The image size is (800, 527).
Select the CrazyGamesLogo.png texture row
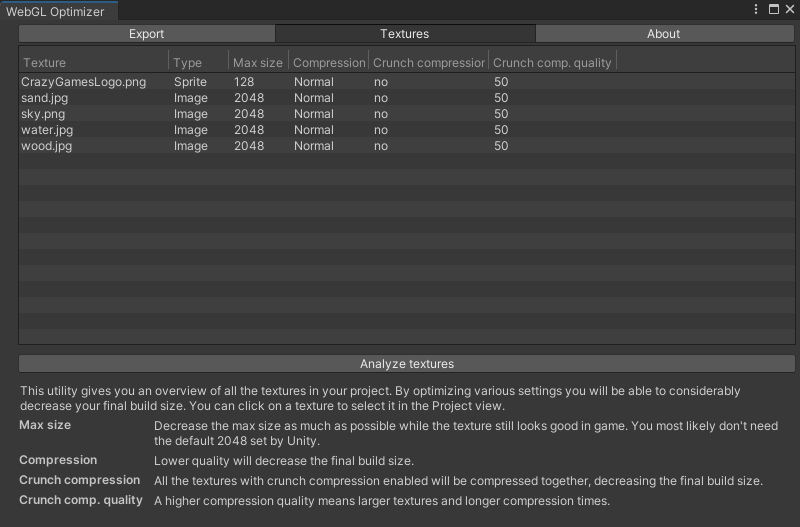83,82
